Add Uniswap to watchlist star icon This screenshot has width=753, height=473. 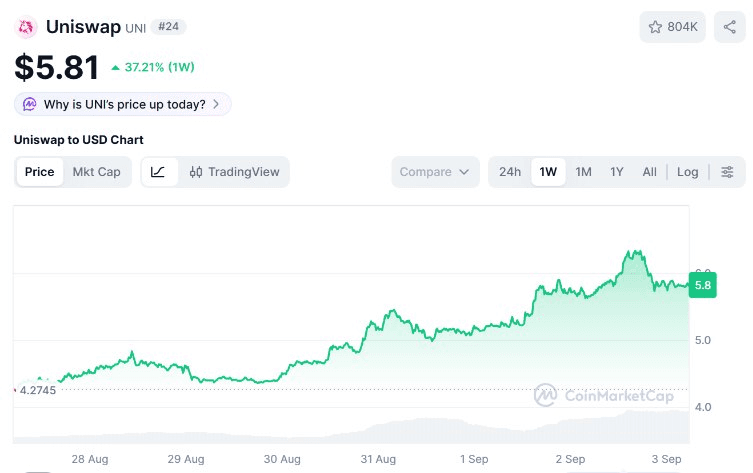pos(655,27)
